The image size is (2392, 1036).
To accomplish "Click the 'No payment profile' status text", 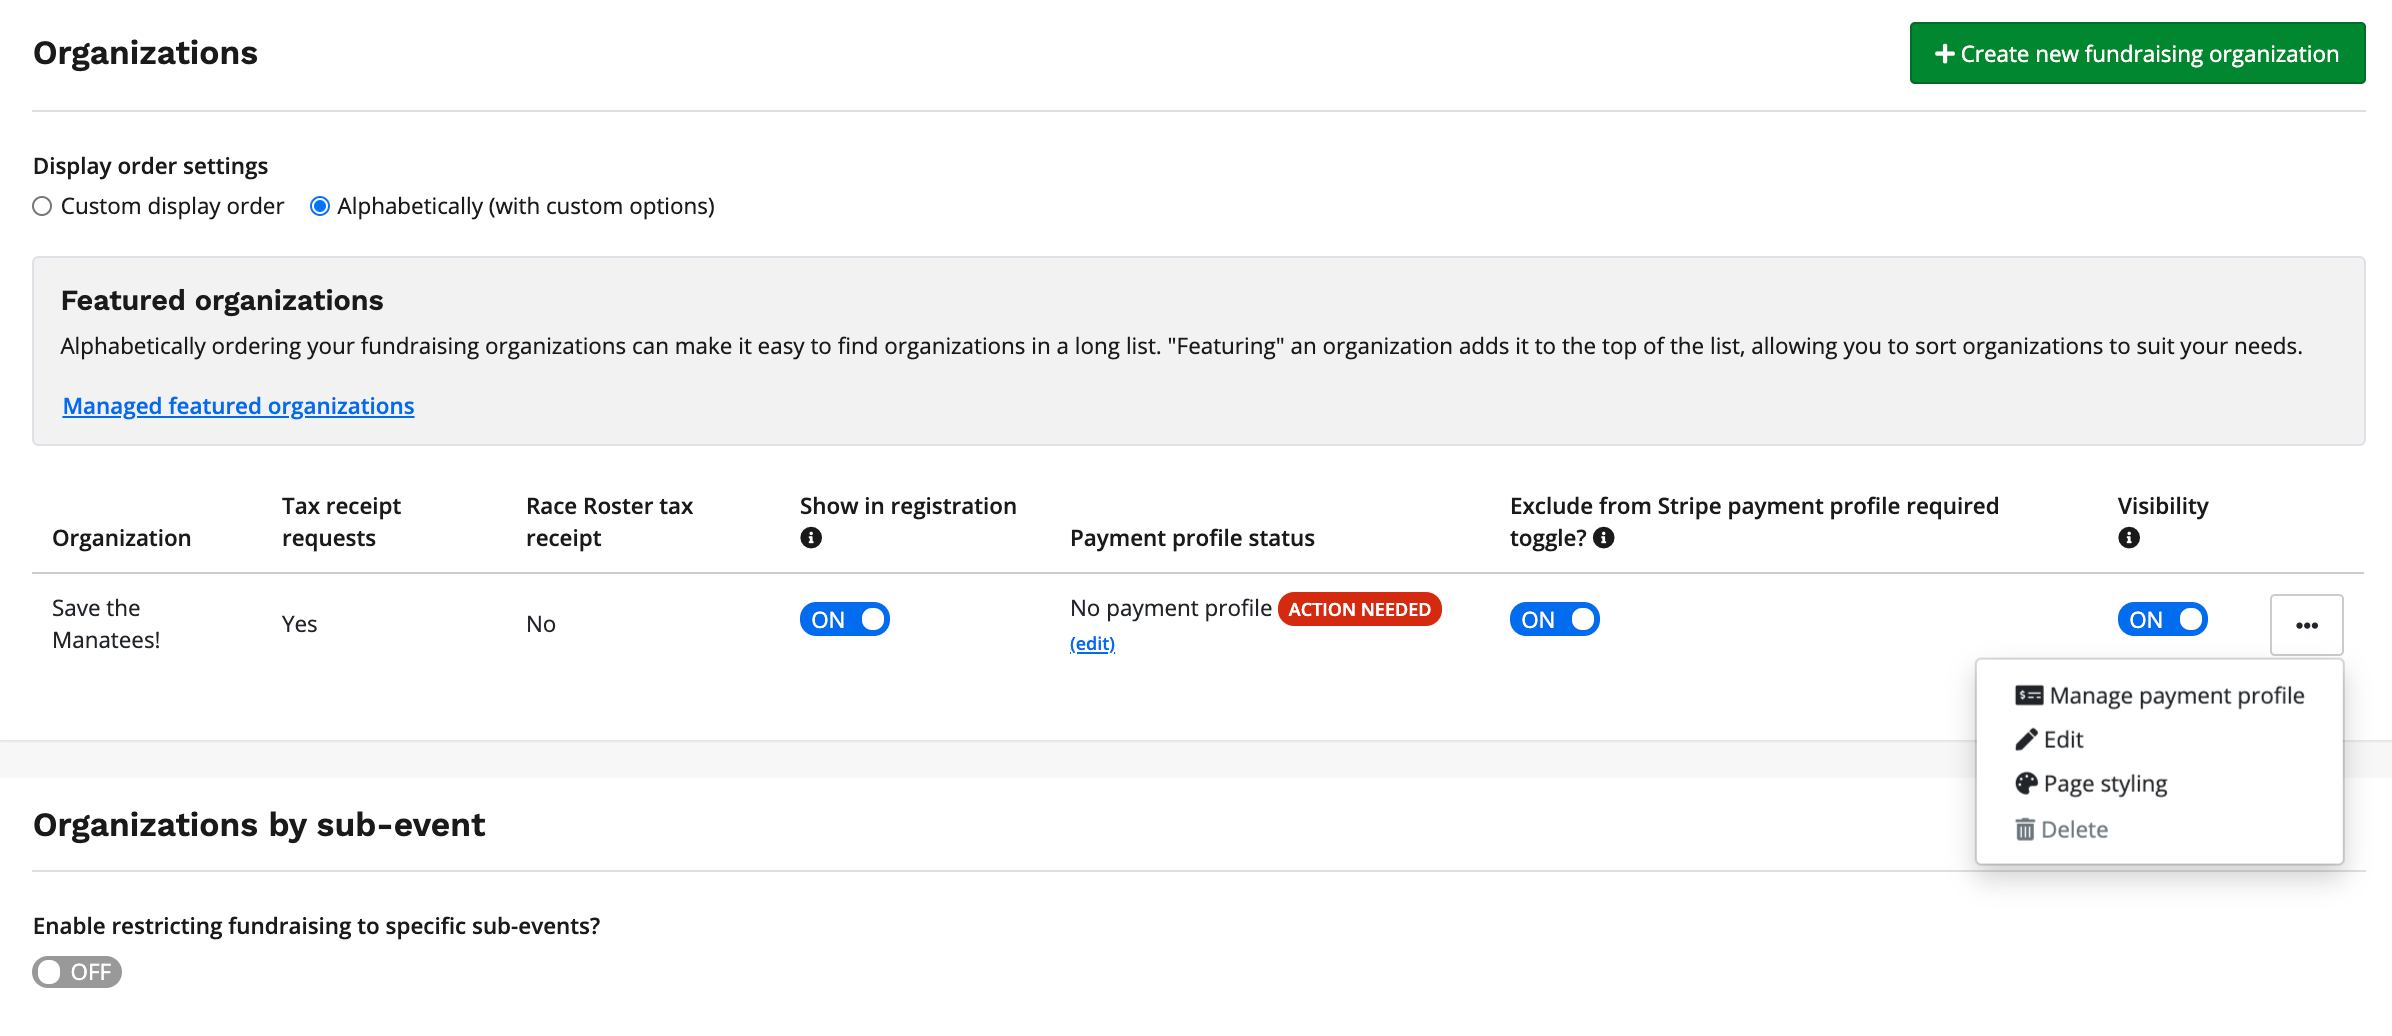I will pos(1171,608).
